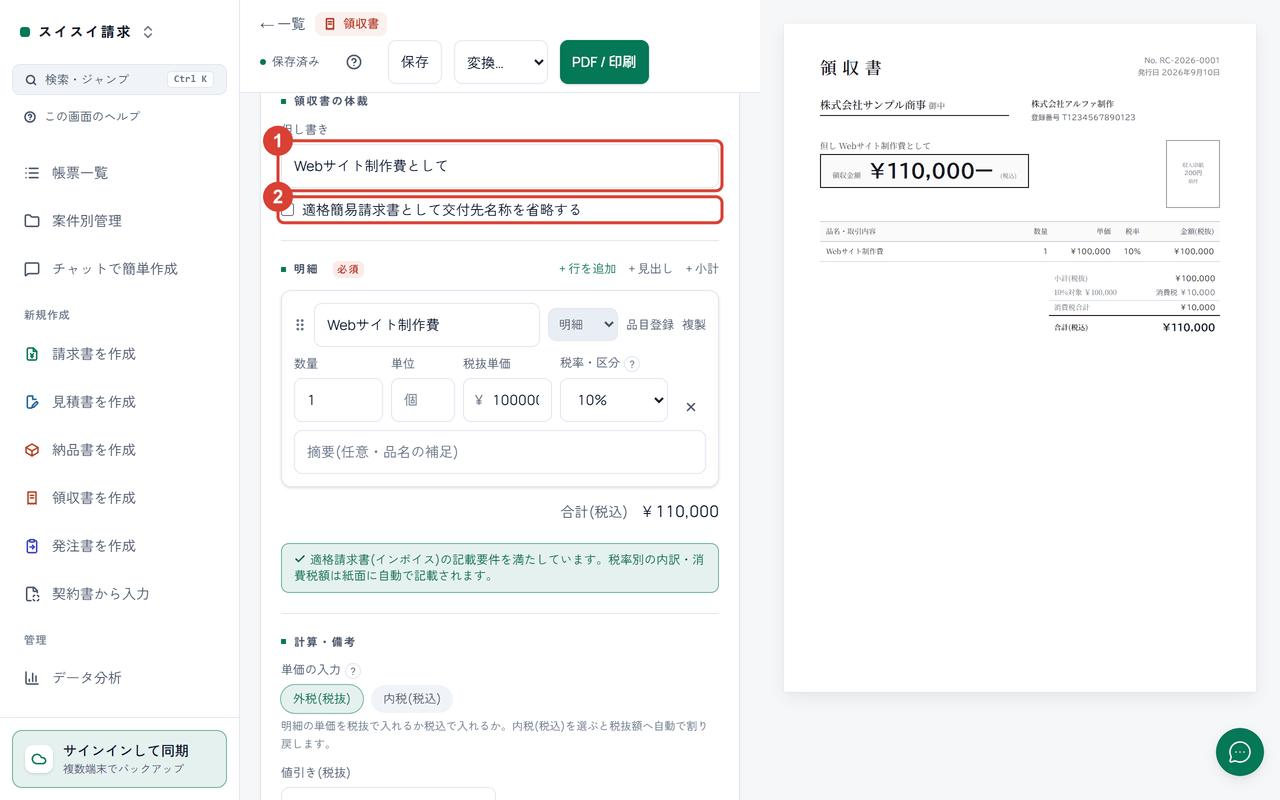Click + 見出し to add a heading

click(x=651, y=269)
